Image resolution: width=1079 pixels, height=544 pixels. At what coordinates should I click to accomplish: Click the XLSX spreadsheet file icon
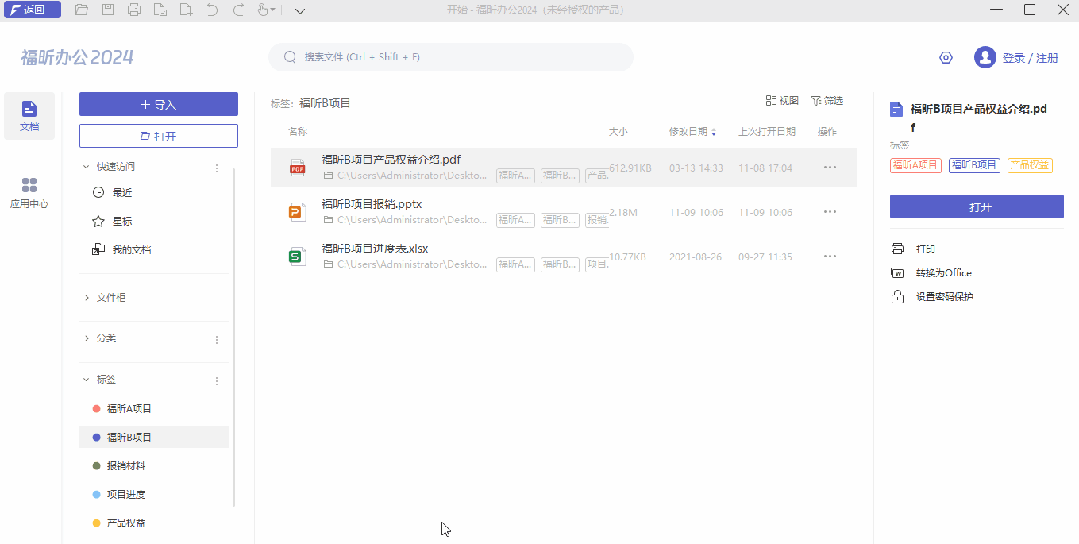click(x=296, y=257)
